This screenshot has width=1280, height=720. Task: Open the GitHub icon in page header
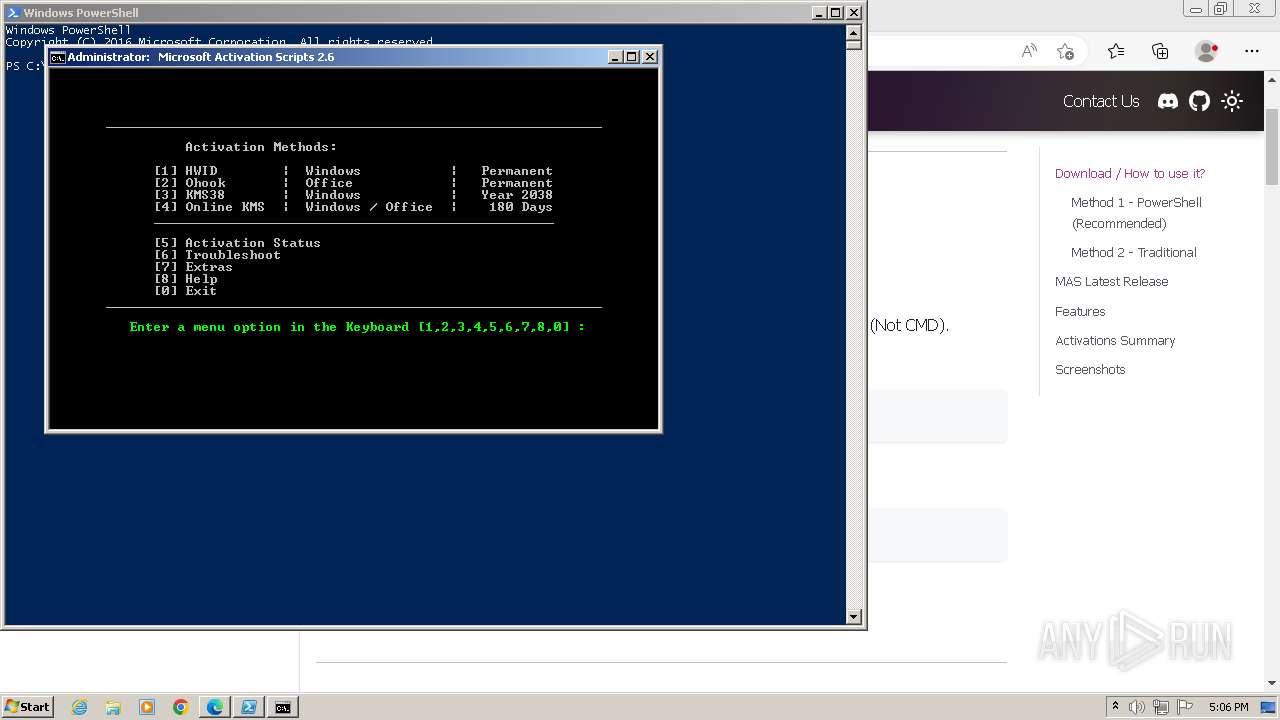click(1199, 101)
